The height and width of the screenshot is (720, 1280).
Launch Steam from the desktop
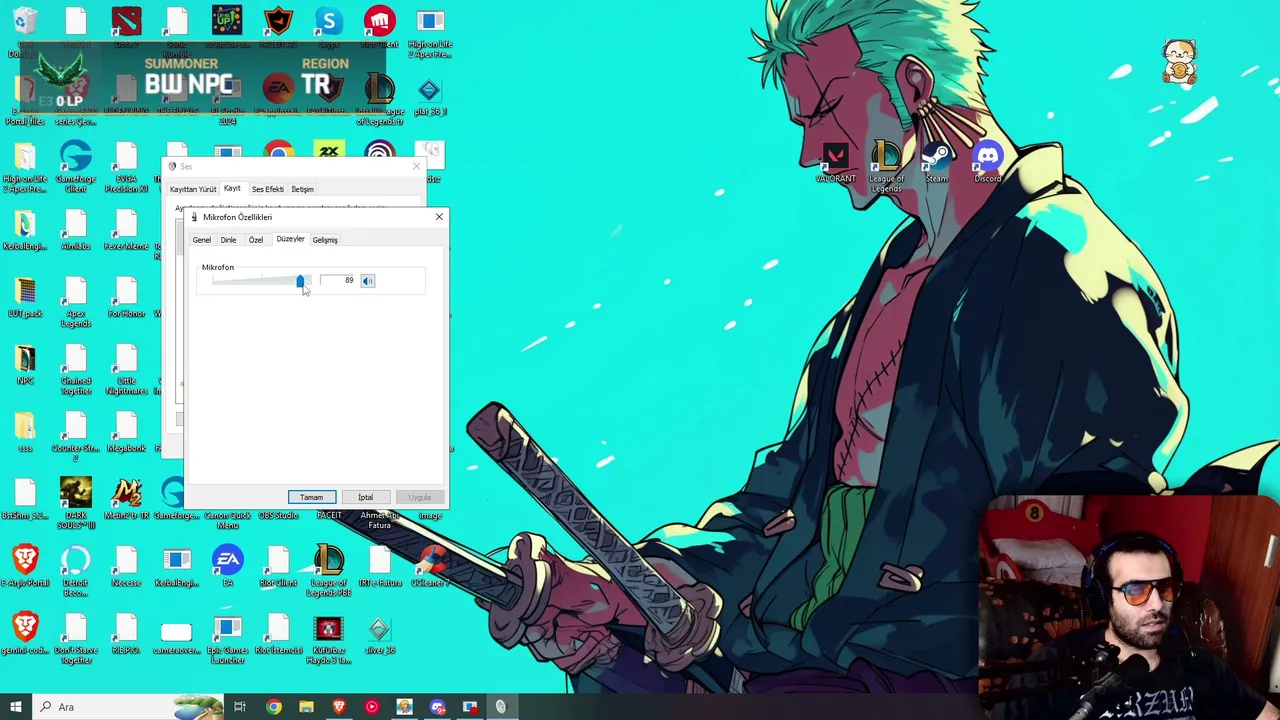tap(937, 164)
